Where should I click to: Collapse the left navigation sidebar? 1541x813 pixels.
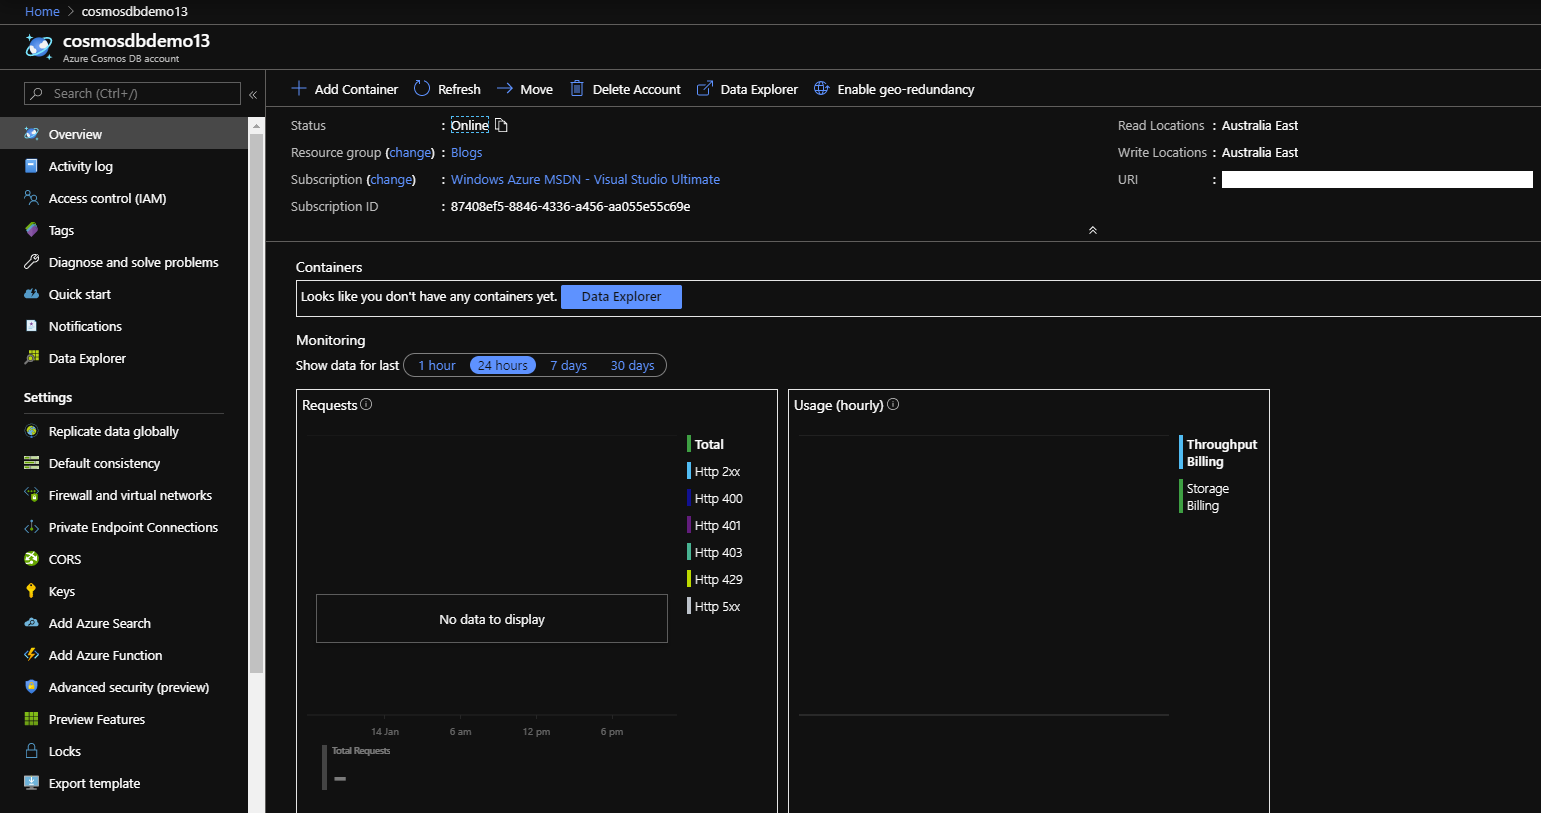(x=253, y=93)
